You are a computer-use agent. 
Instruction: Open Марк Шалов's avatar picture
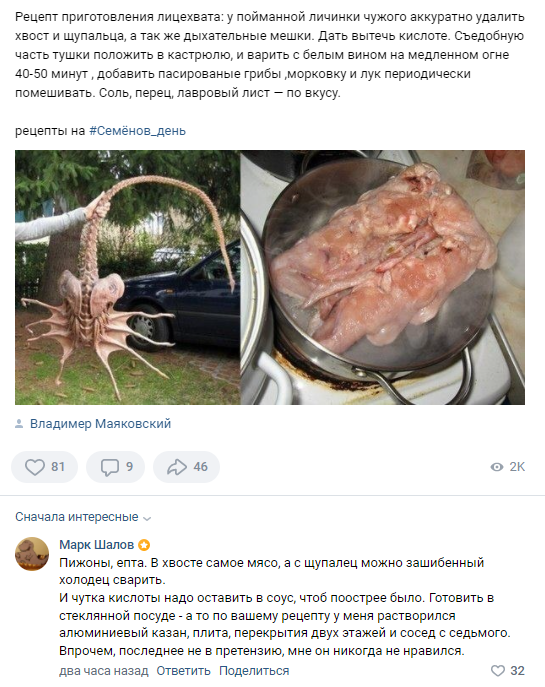[x=32, y=554]
